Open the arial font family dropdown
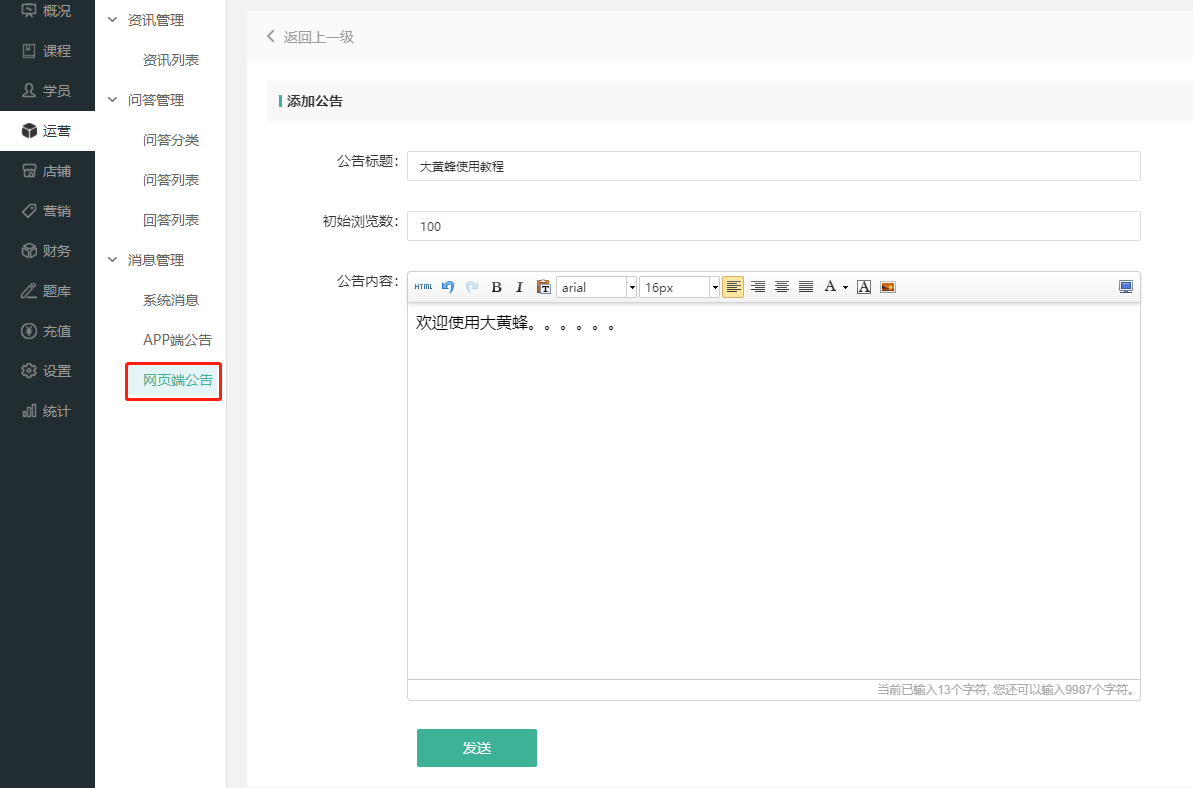 coord(596,287)
